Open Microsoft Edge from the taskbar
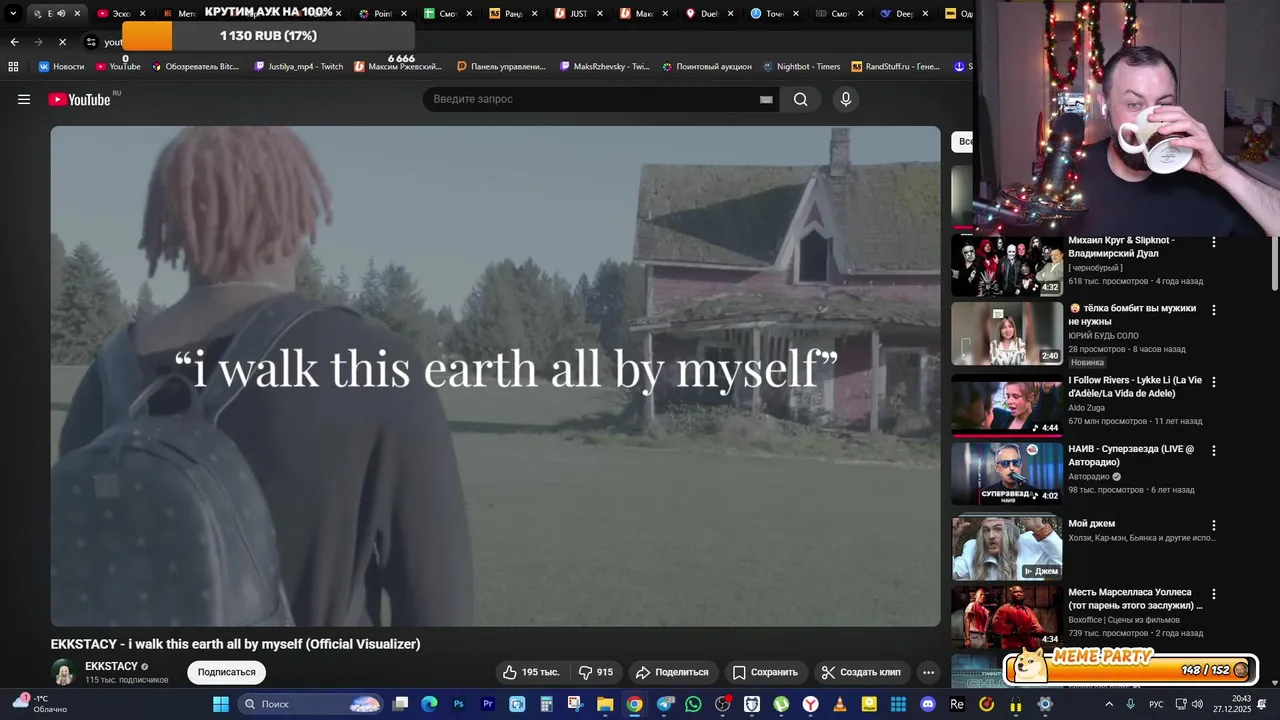 click(x=430, y=704)
